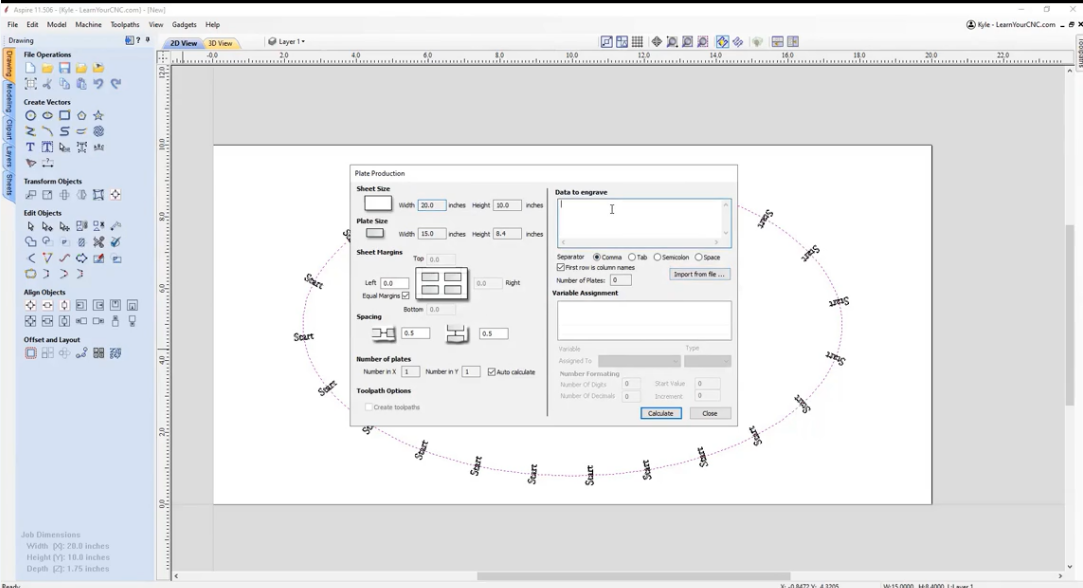Open the Copy Along Vectors tool
This screenshot has height=588, width=1083.
(x=82, y=353)
